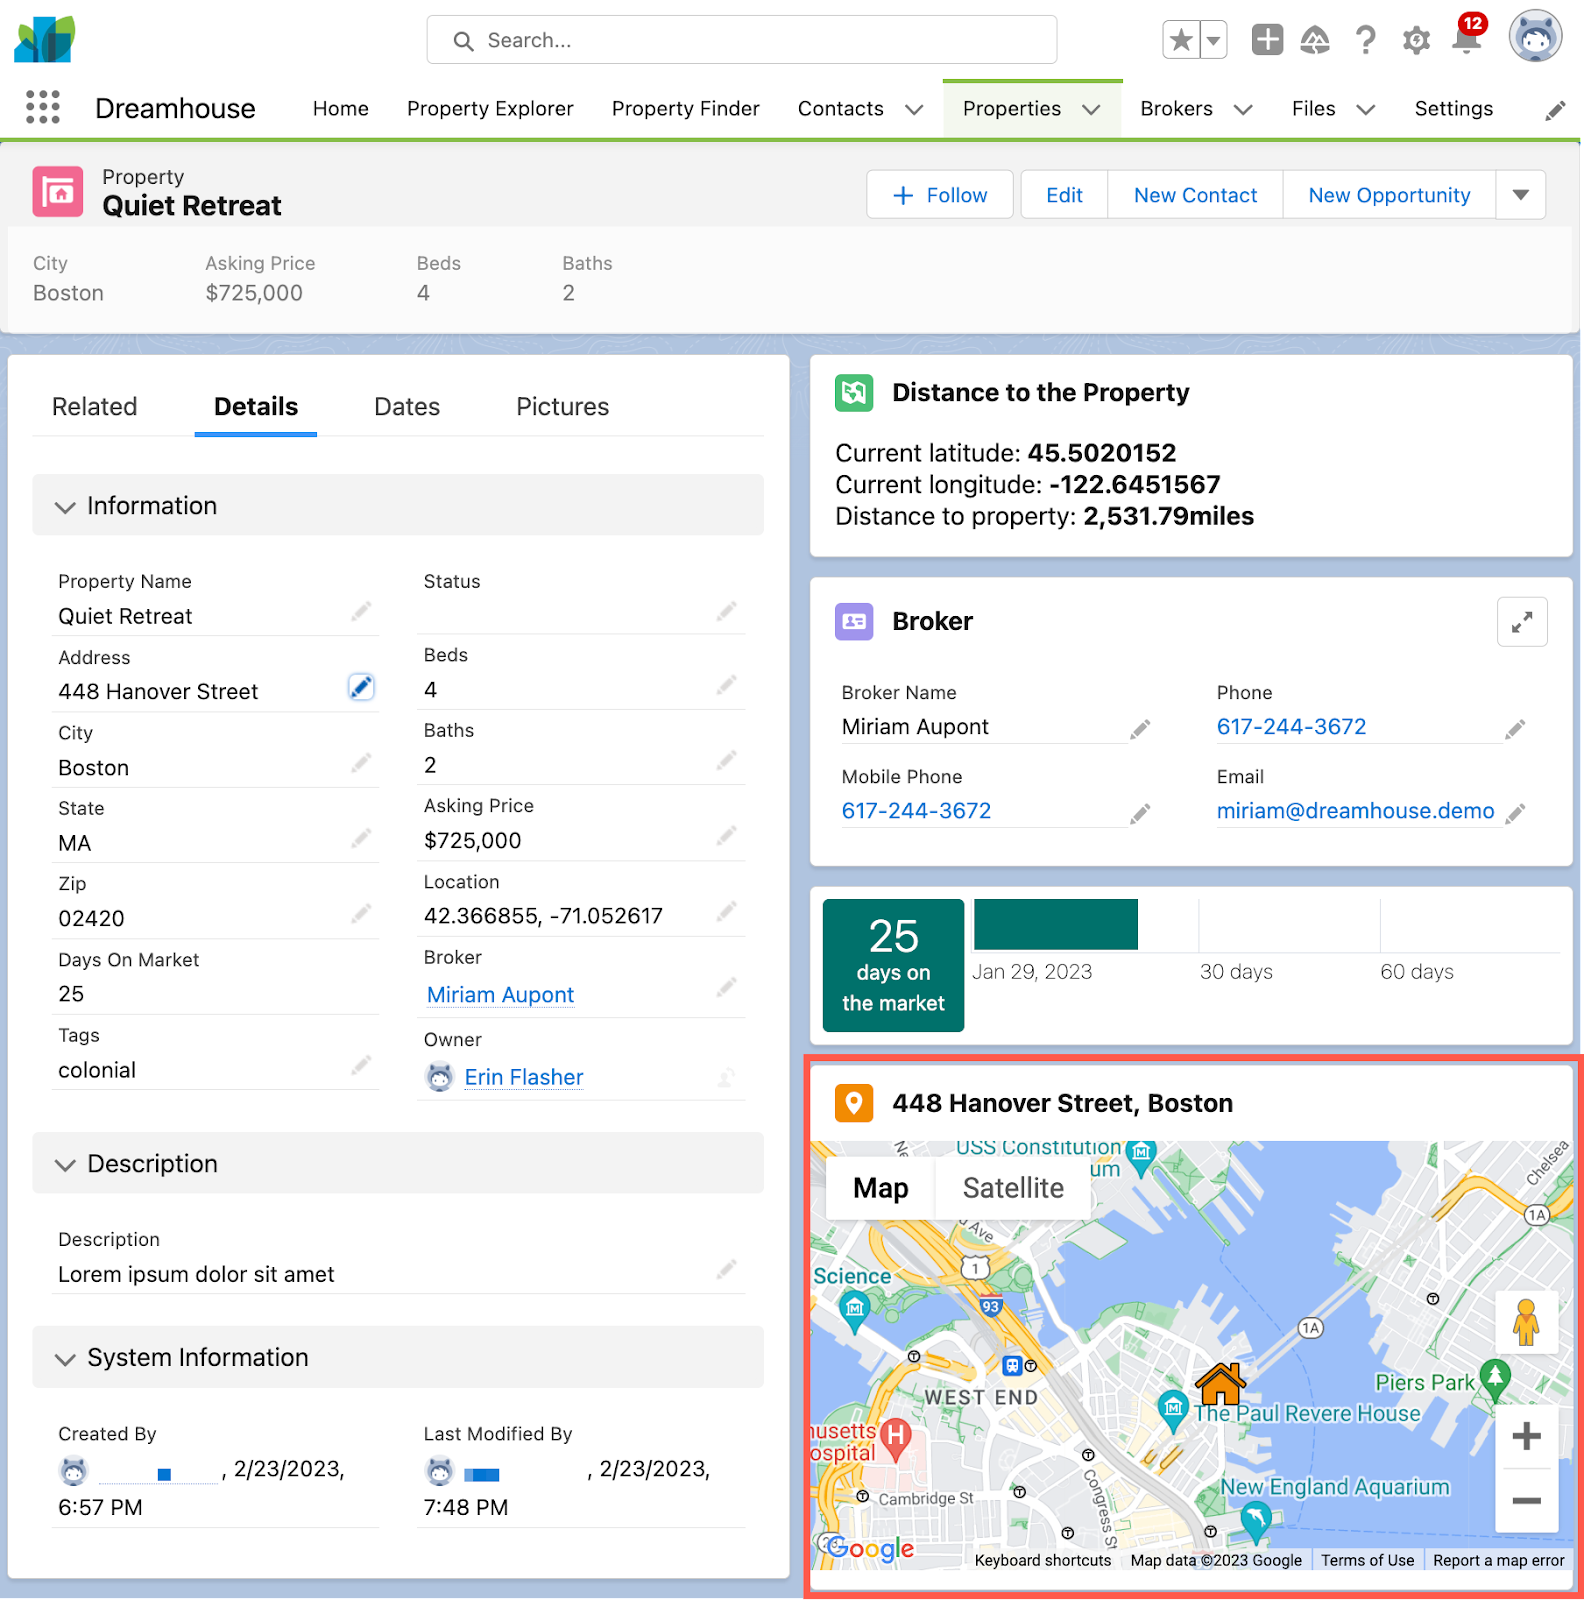
Task: Collapse the Information section
Action: [398, 505]
